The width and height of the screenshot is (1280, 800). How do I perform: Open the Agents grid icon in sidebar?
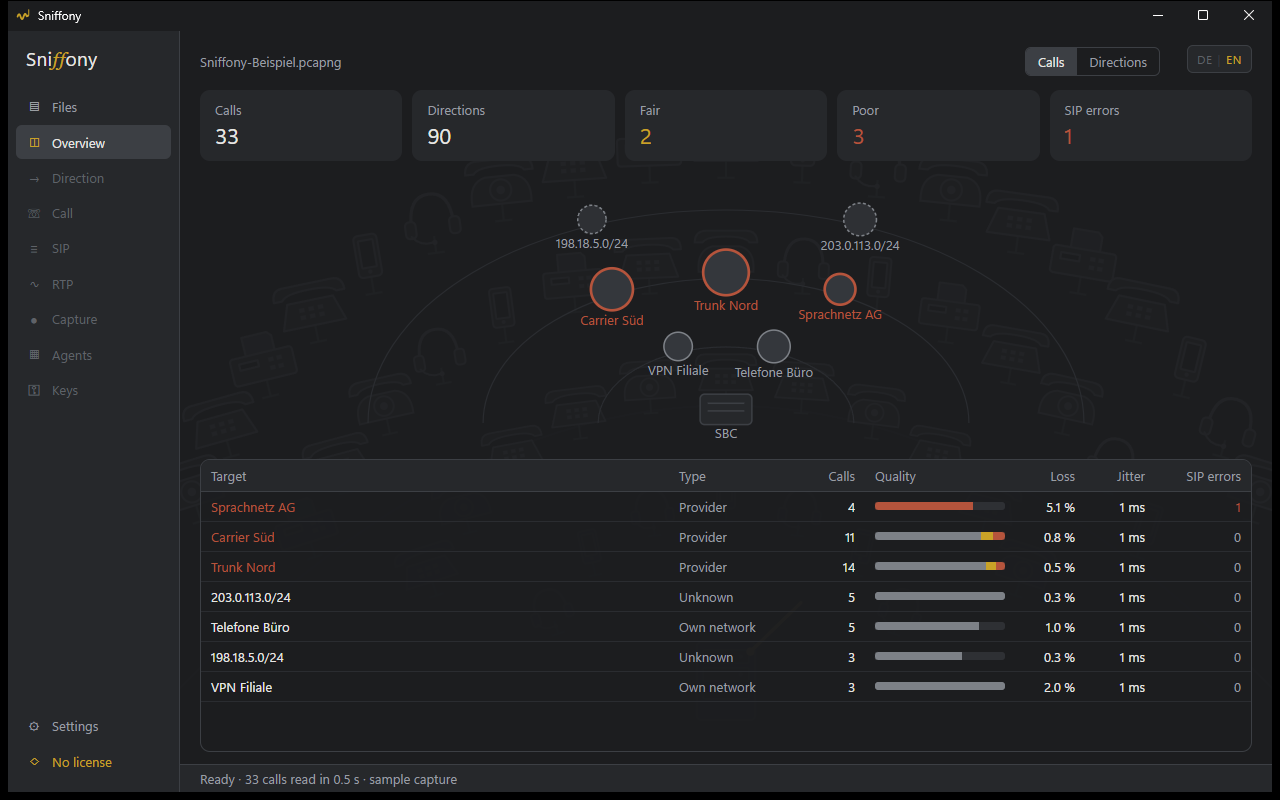(34, 355)
